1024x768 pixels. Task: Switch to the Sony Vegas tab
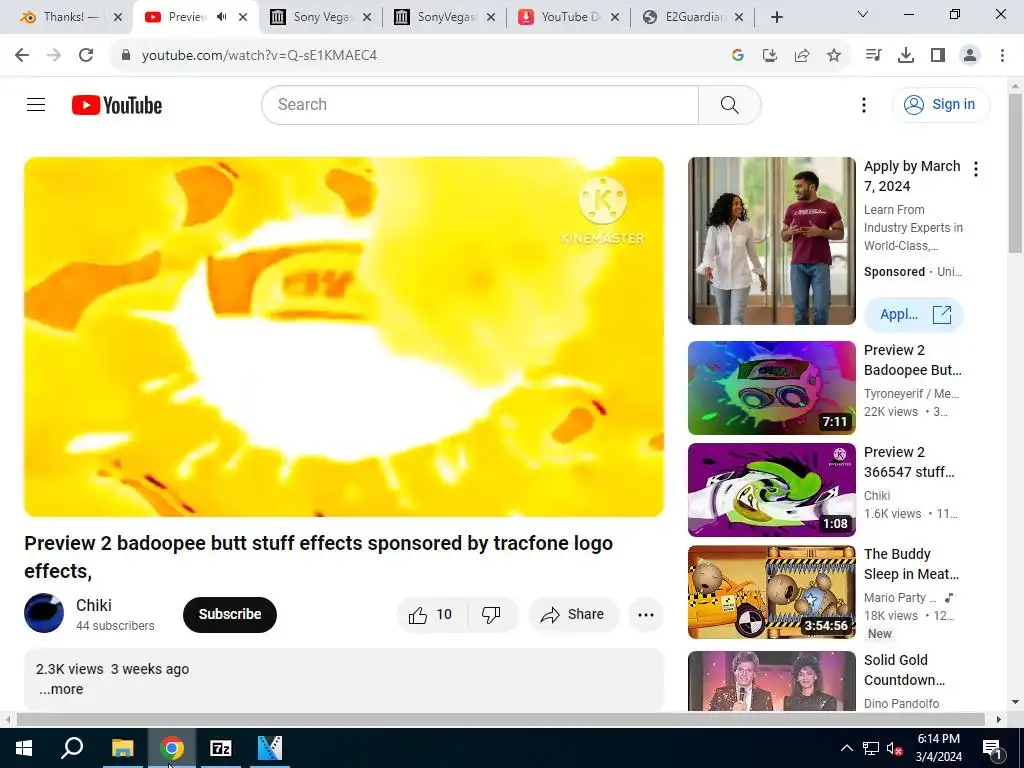tap(322, 17)
